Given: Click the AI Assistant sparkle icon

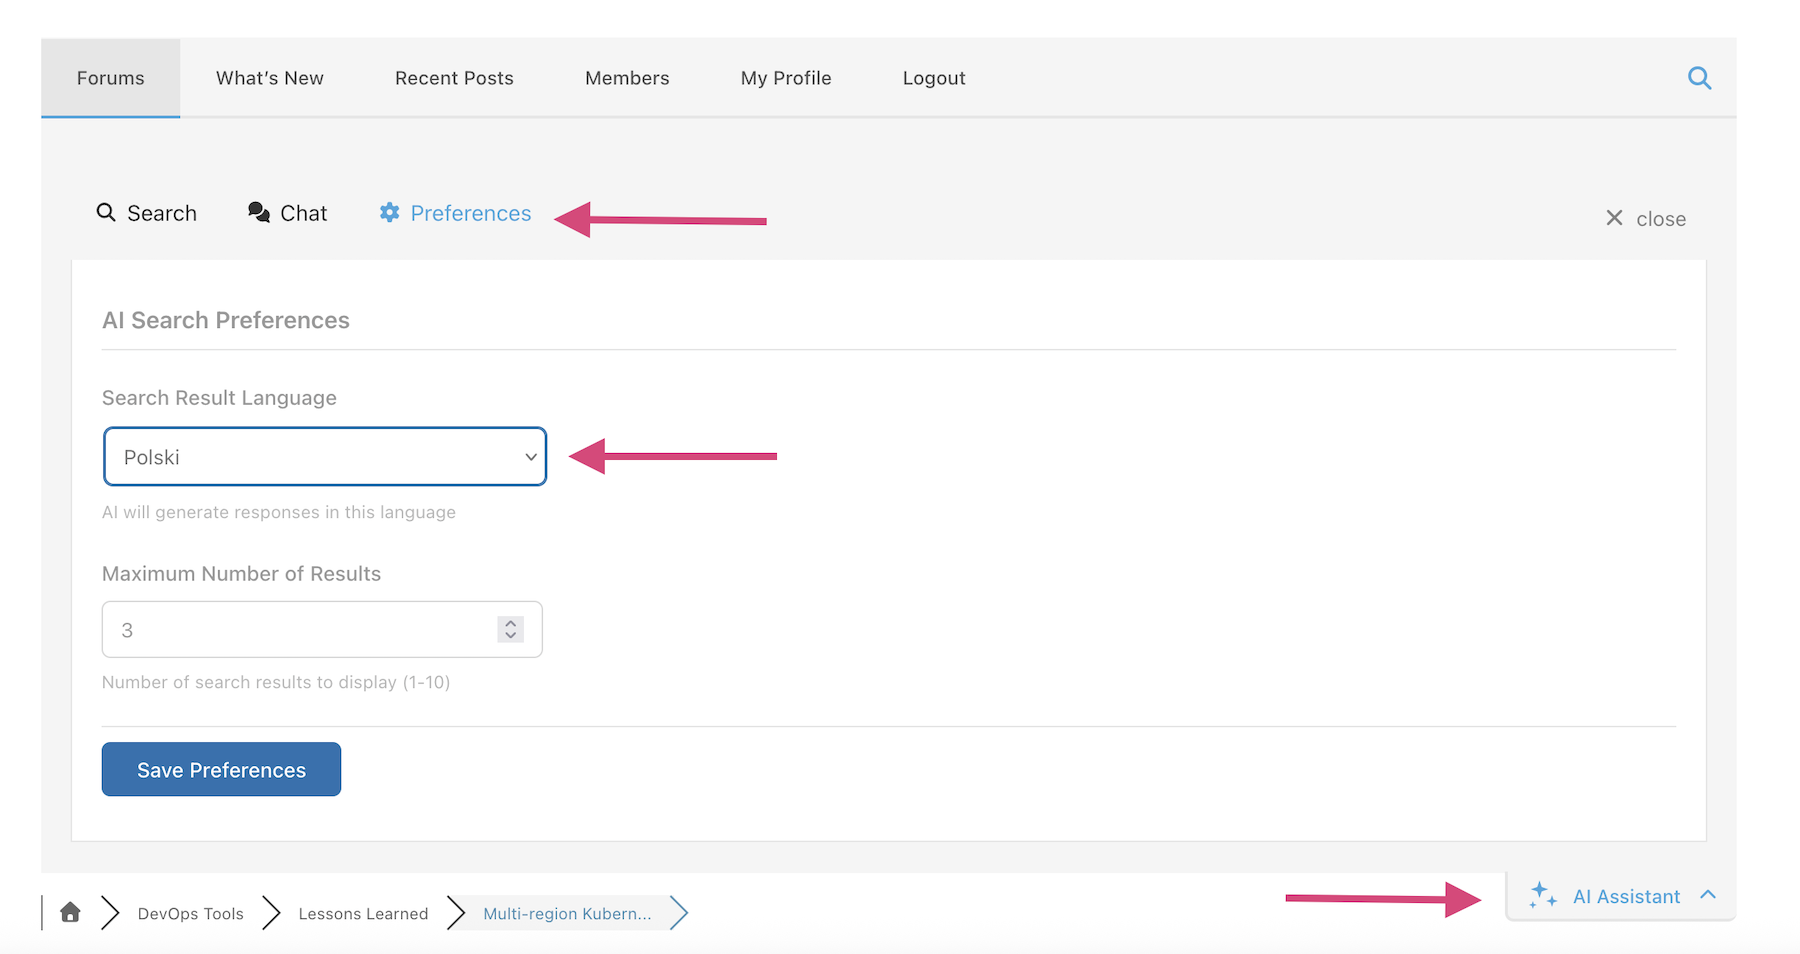Looking at the screenshot, I should coord(1543,895).
